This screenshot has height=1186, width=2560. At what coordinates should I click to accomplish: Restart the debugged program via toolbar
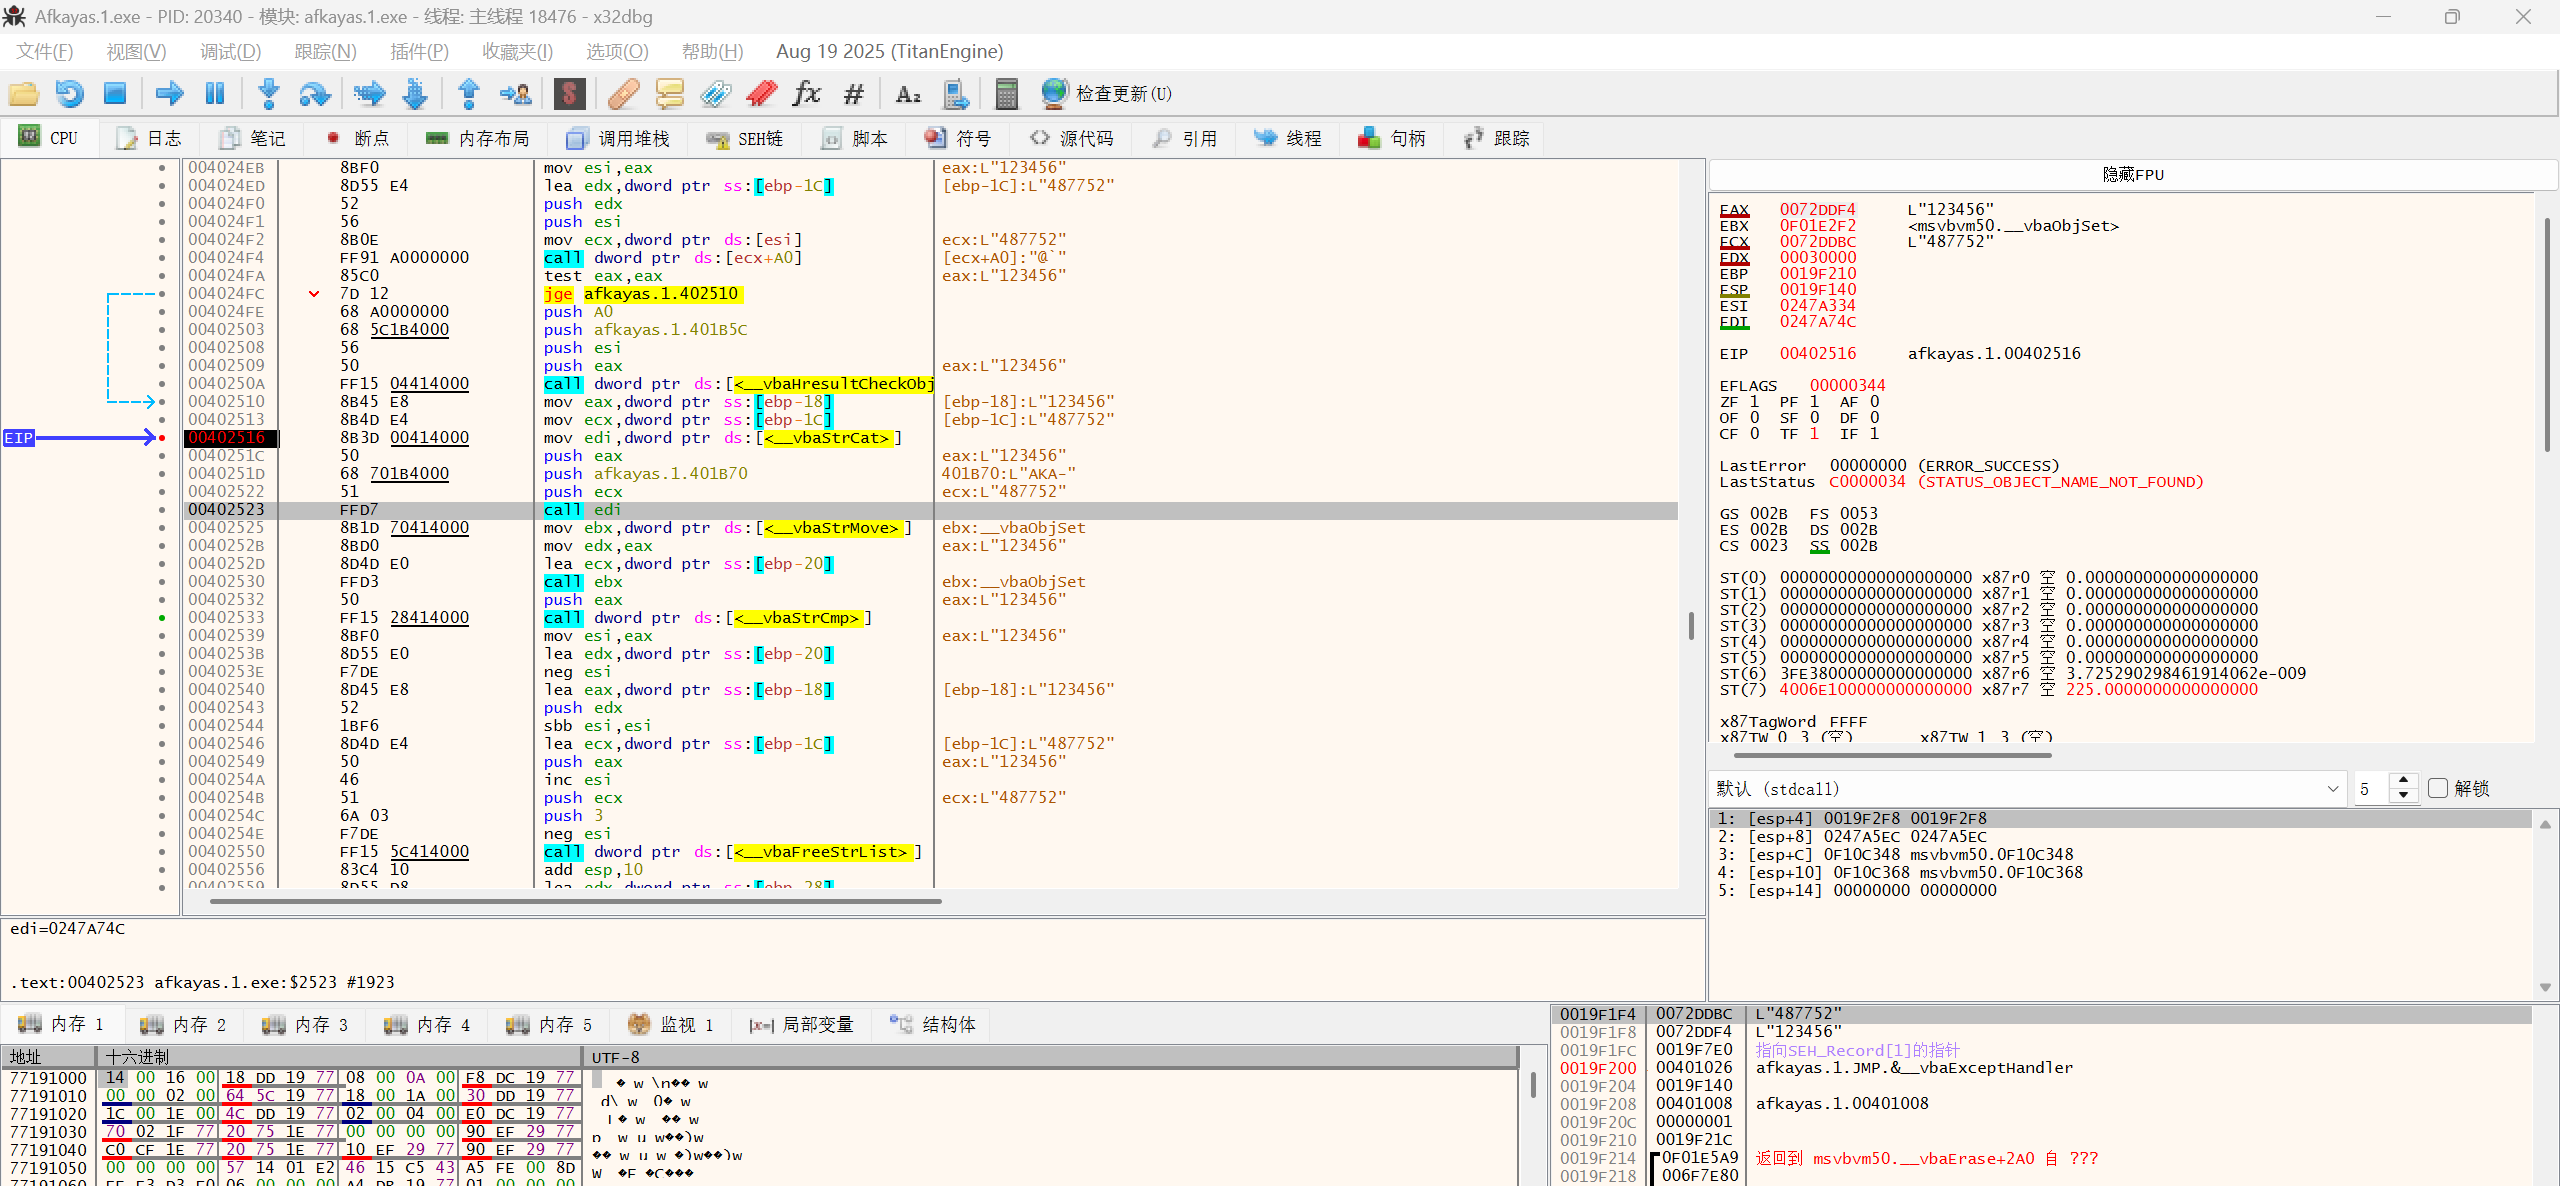(x=69, y=94)
